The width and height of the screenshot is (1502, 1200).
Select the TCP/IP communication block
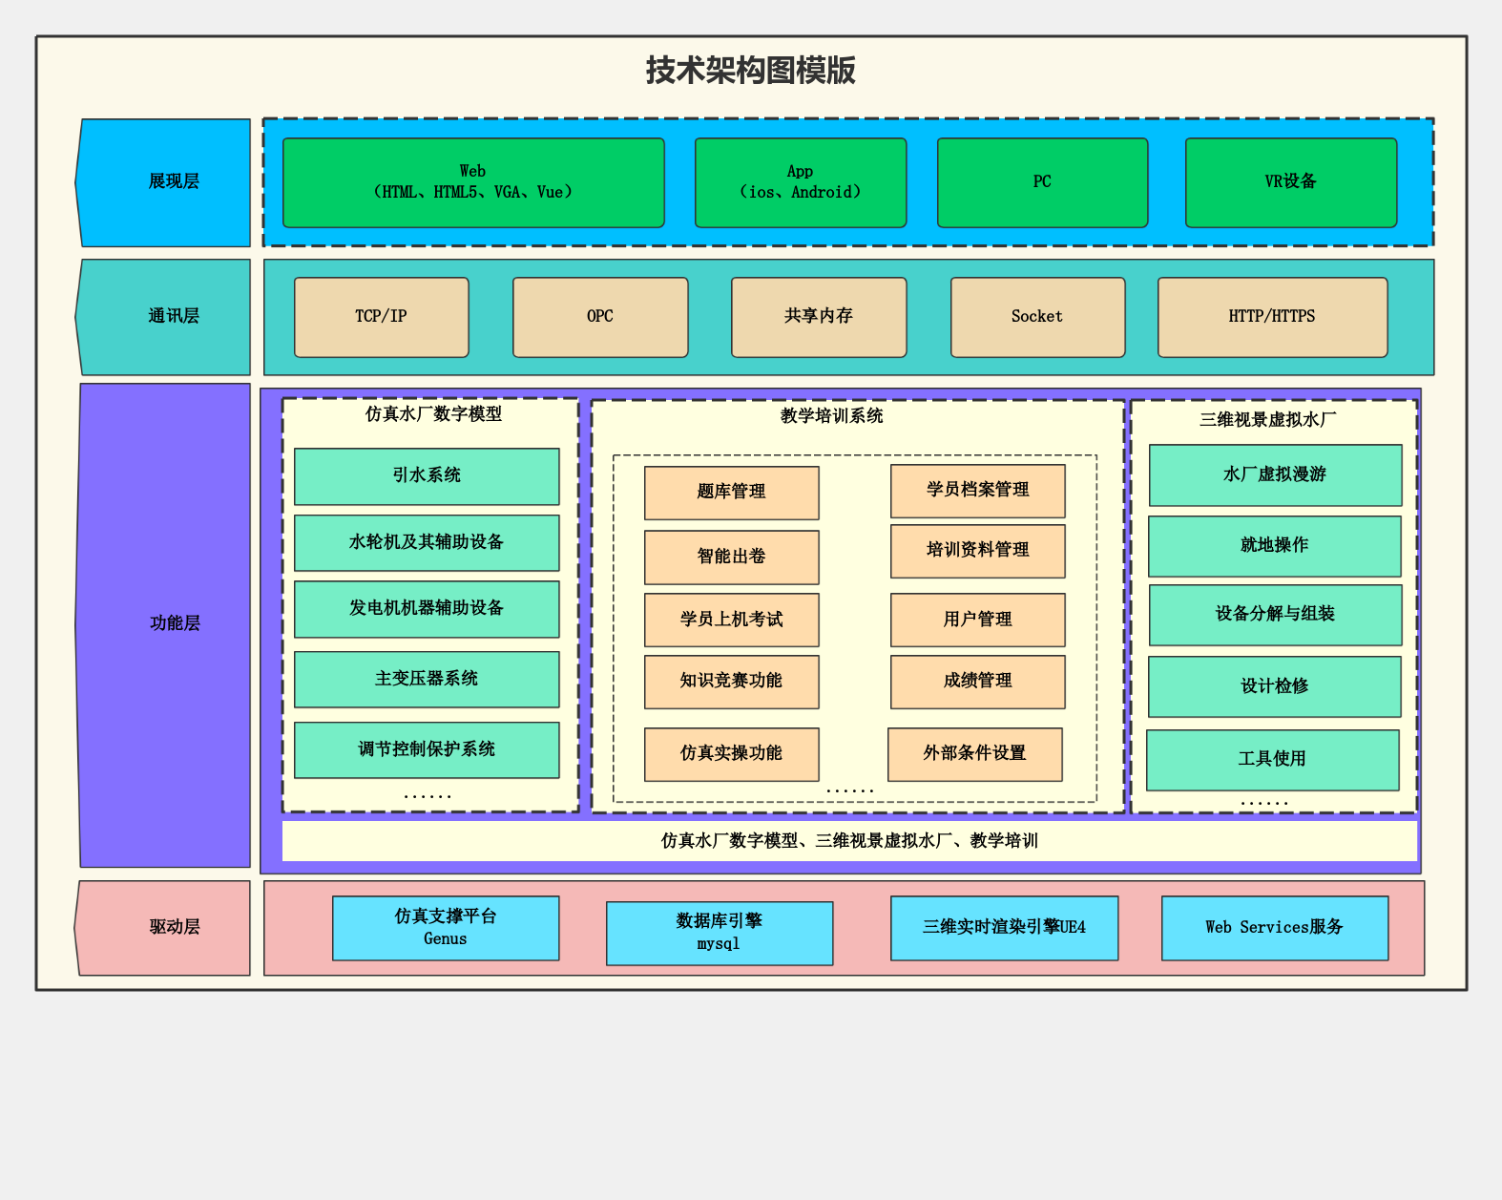pos(380,316)
